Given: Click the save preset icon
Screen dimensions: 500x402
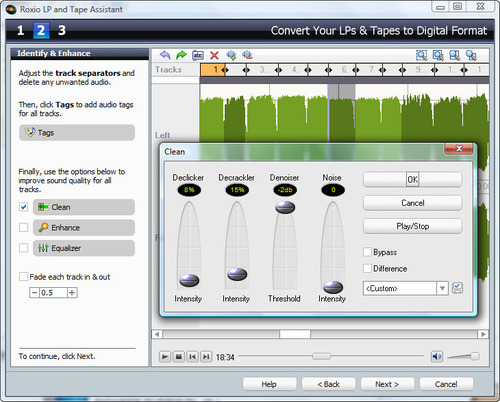Looking at the screenshot, I should [457, 288].
